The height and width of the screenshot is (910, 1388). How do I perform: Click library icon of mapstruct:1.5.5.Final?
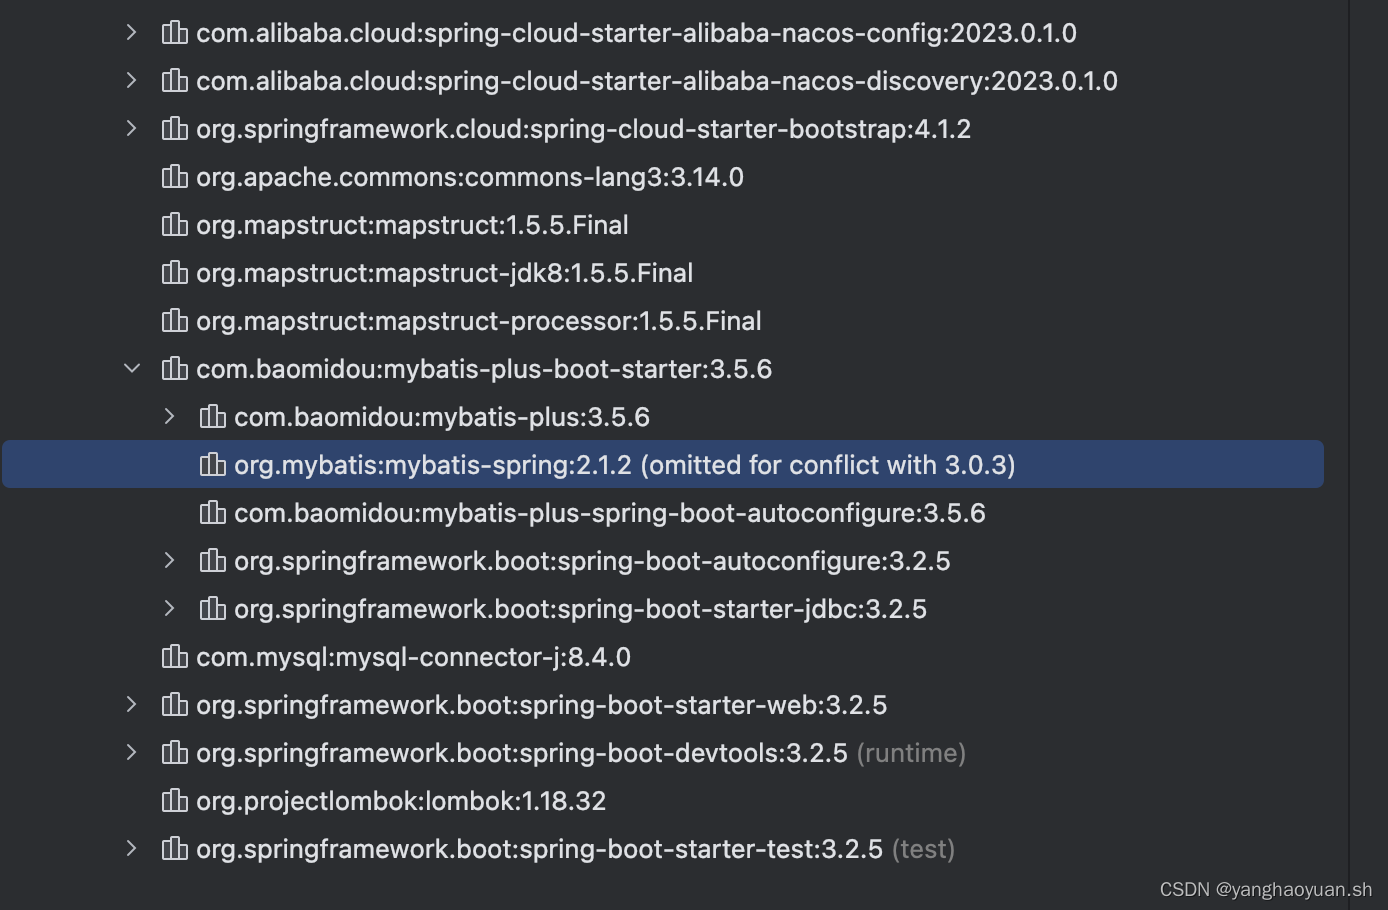pyautogui.click(x=175, y=225)
